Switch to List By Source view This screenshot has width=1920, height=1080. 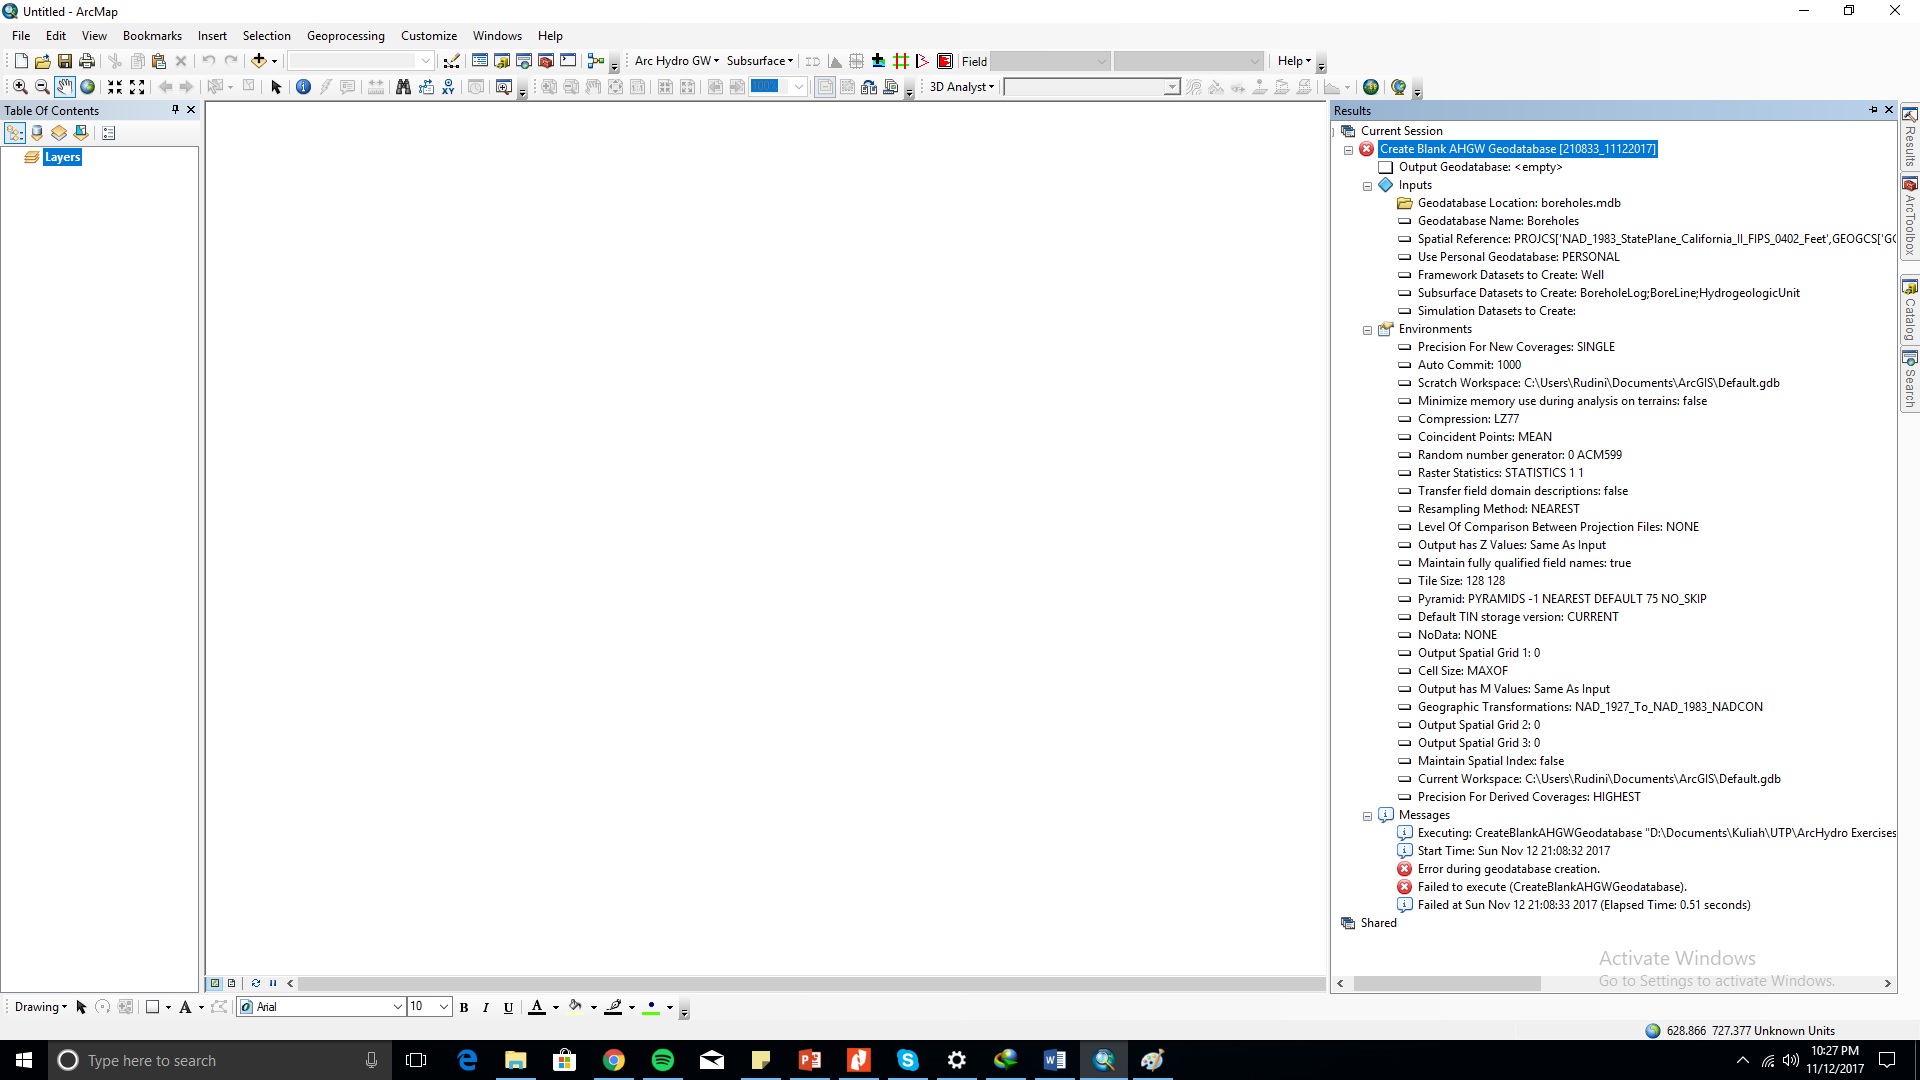click(x=37, y=133)
